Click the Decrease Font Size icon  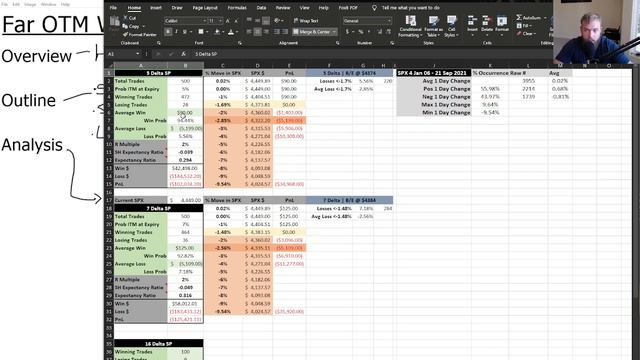coord(235,21)
